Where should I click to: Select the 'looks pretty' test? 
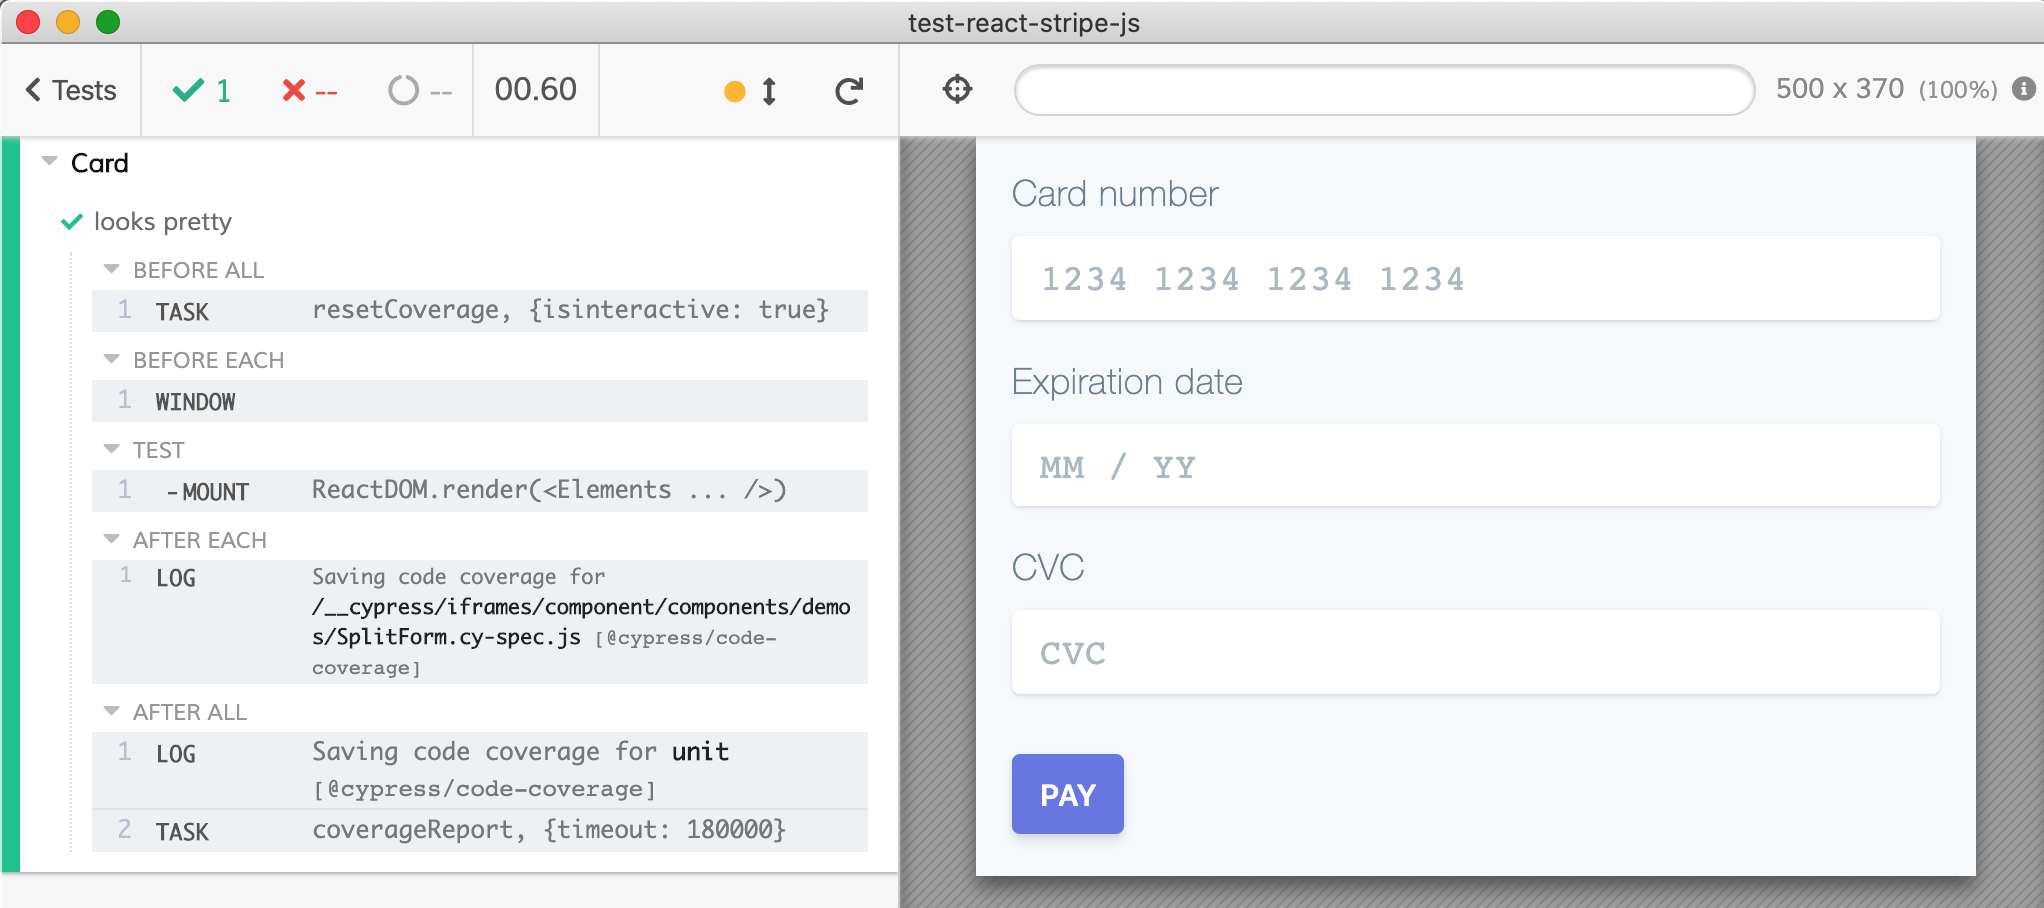pos(162,221)
